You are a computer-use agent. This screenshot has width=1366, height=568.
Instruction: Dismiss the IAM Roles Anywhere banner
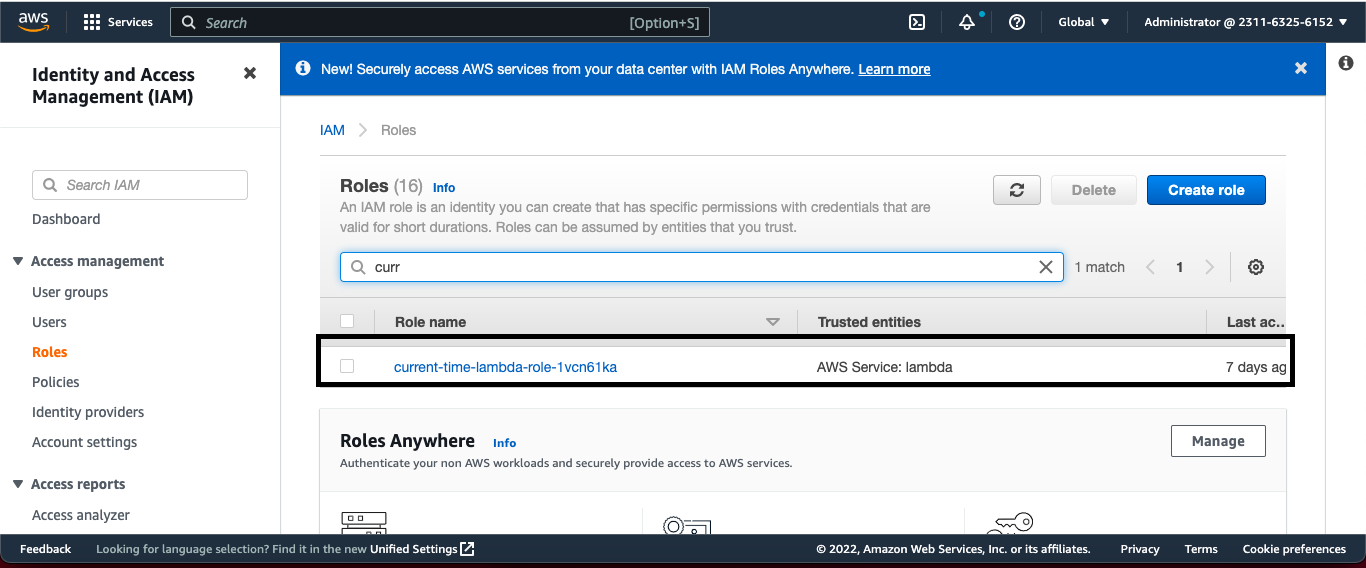(1301, 68)
